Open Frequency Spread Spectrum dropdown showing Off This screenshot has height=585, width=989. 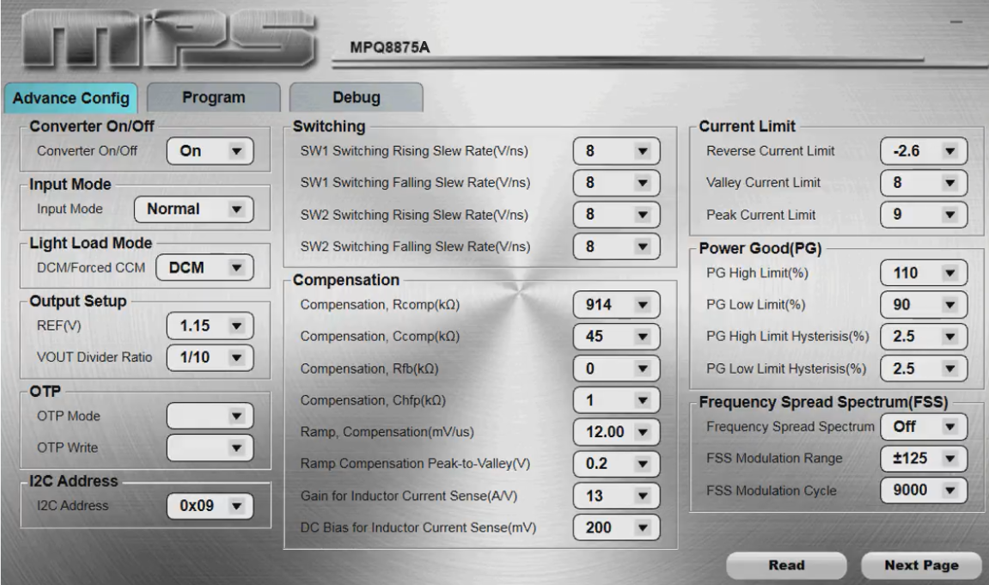[x=923, y=427]
